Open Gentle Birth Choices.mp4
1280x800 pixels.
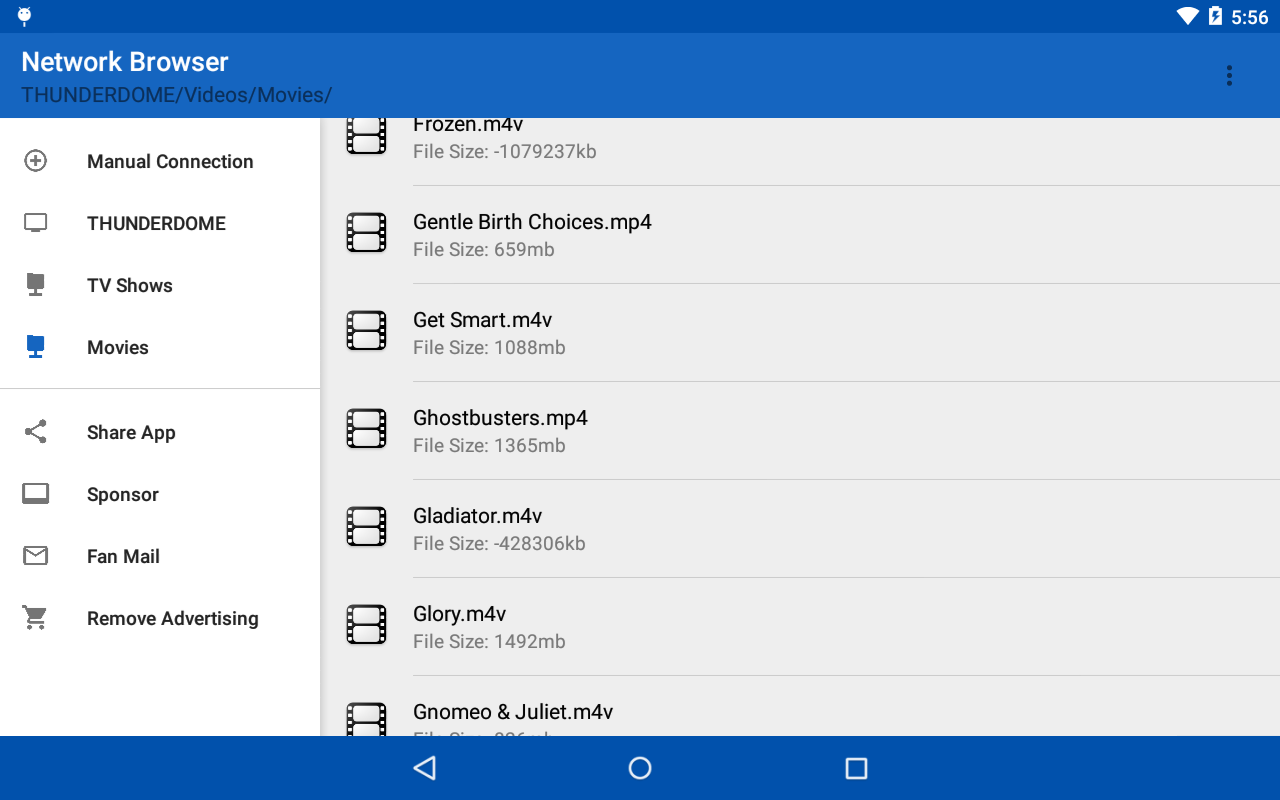pyautogui.click(x=800, y=235)
